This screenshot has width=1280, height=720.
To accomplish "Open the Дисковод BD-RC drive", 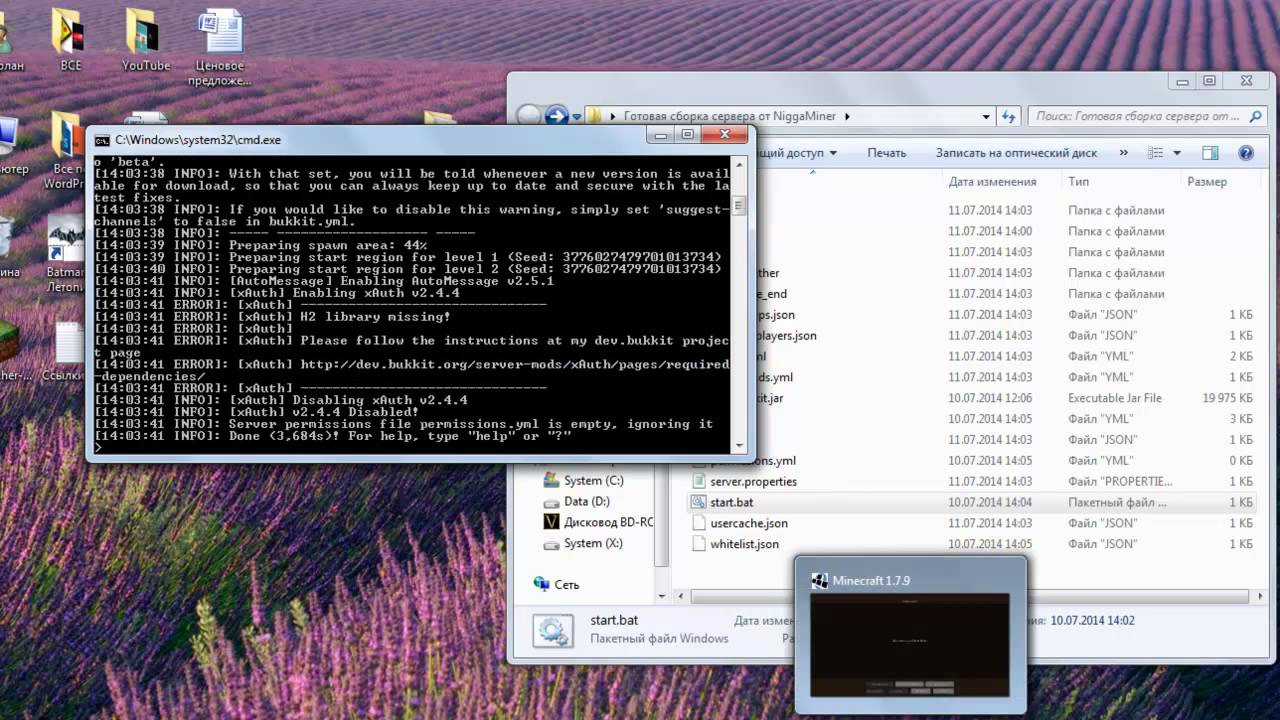I will [x=598, y=522].
